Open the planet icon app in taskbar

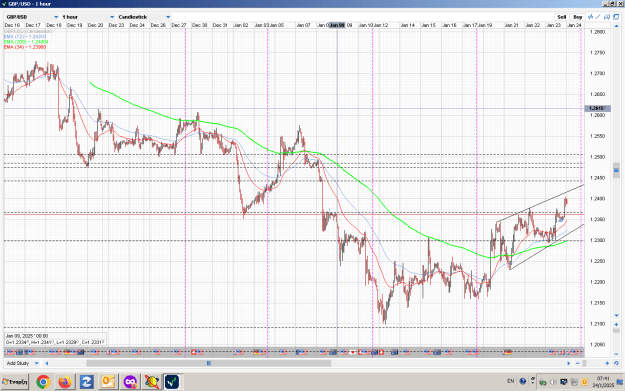pyautogui.click(x=151, y=382)
